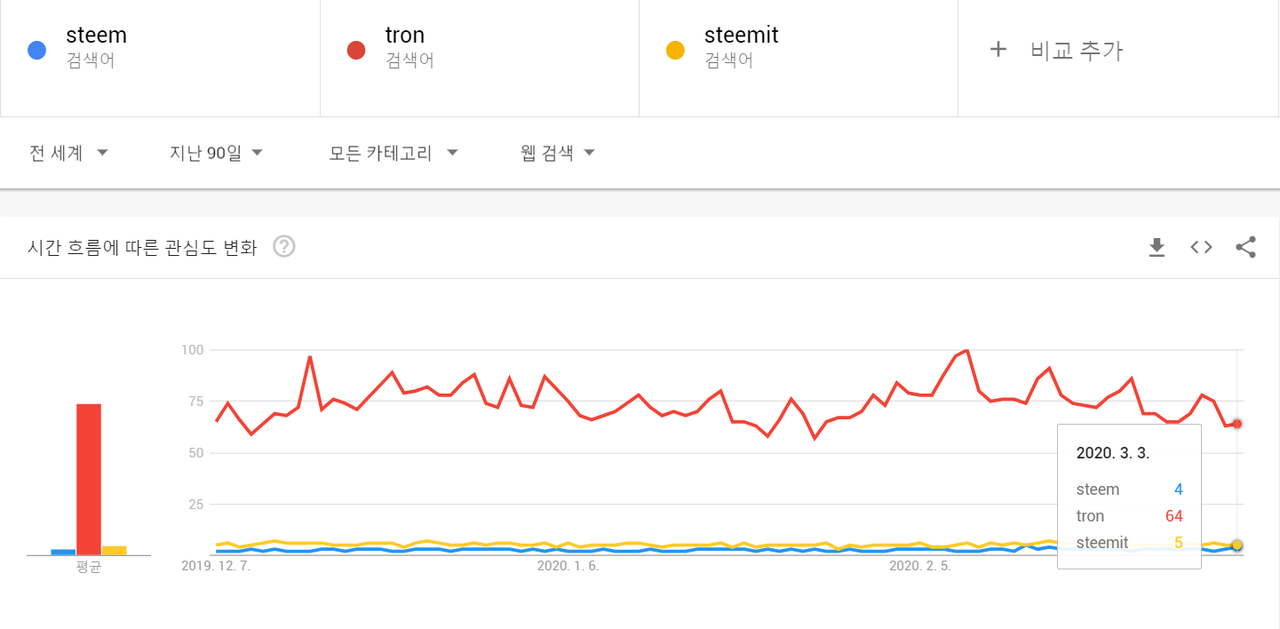This screenshot has width=1280, height=629.
Task: Click the 비교 추가 button
Action: click(1076, 50)
